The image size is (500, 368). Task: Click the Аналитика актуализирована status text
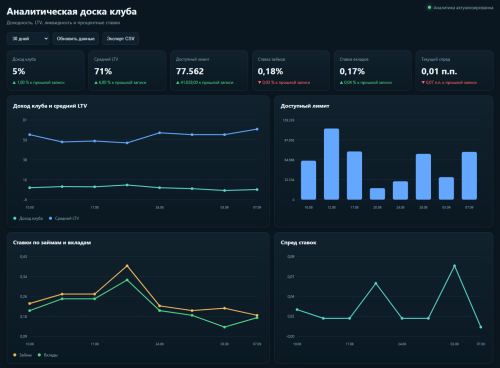tap(463, 8)
